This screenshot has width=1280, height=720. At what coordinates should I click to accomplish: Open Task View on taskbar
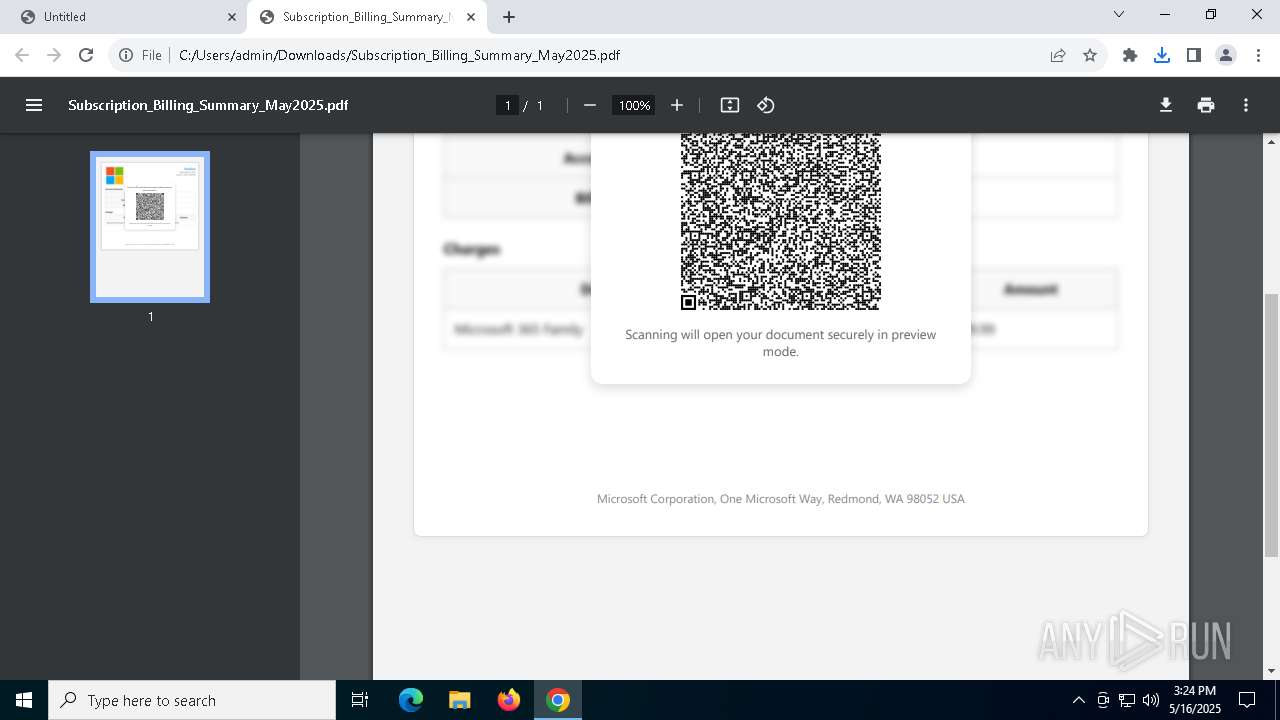360,700
